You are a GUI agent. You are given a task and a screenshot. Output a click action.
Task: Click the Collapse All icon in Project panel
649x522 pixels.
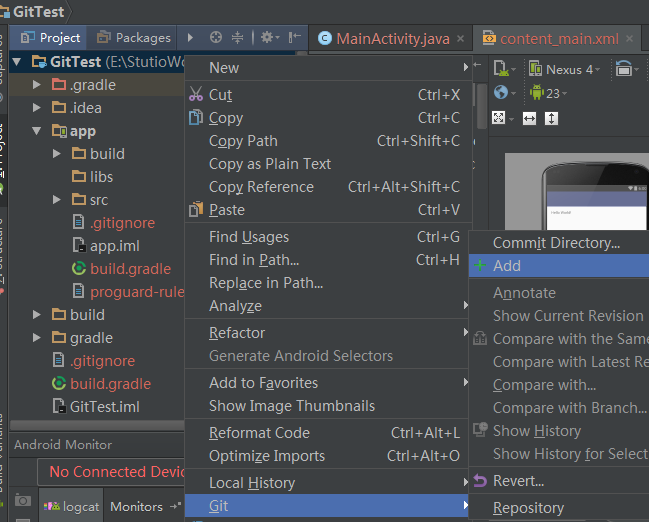[x=238, y=38]
